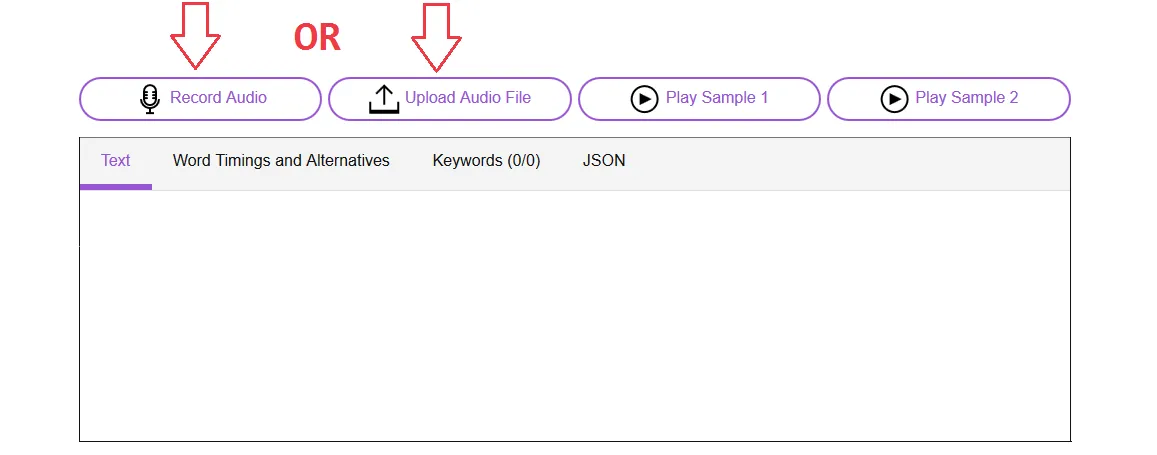Switch to the Text tab
Image resolution: width=1157 pixels, height=455 pixels.
point(116,161)
